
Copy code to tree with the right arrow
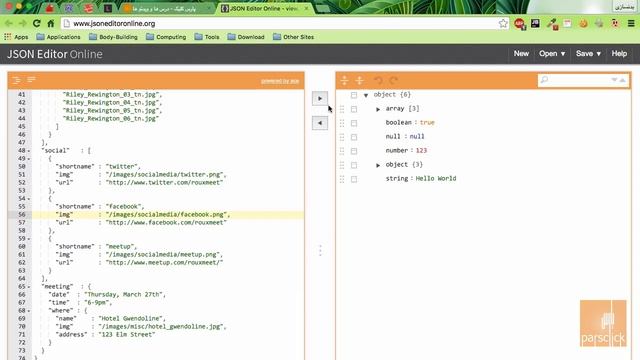click(x=320, y=98)
